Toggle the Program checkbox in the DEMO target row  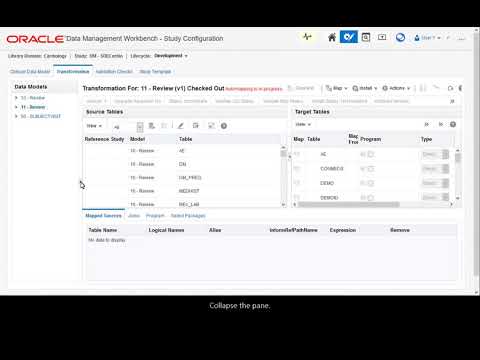tap(371, 183)
